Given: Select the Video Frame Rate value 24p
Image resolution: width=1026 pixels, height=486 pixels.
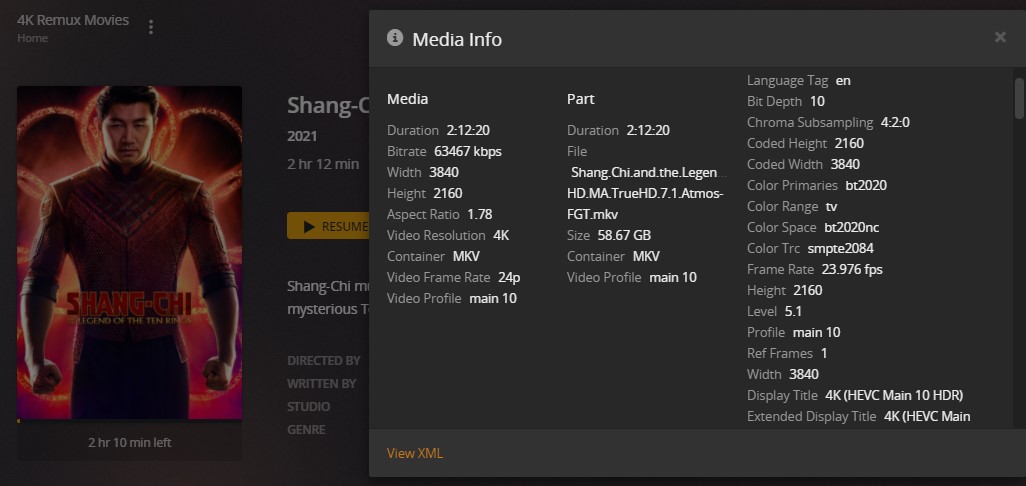Looking at the screenshot, I should (x=509, y=277).
